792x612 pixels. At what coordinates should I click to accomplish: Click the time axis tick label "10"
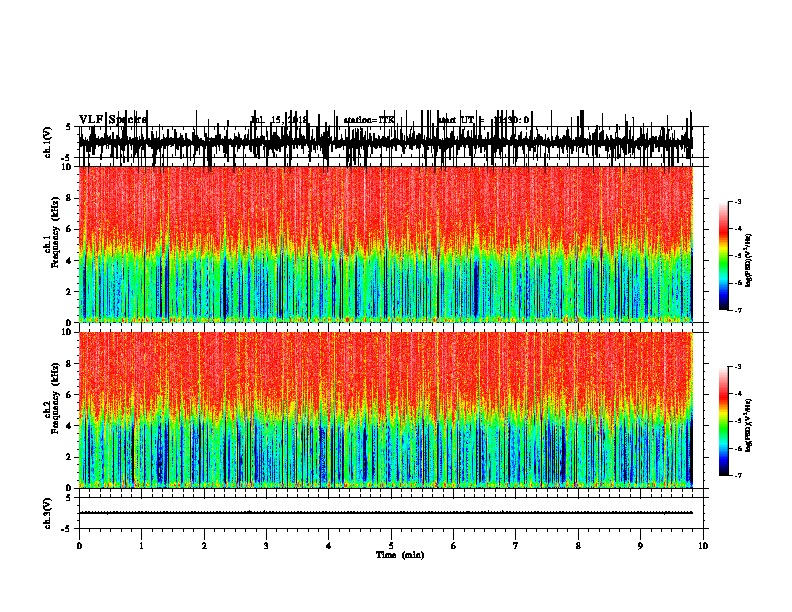tap(703, 546)
